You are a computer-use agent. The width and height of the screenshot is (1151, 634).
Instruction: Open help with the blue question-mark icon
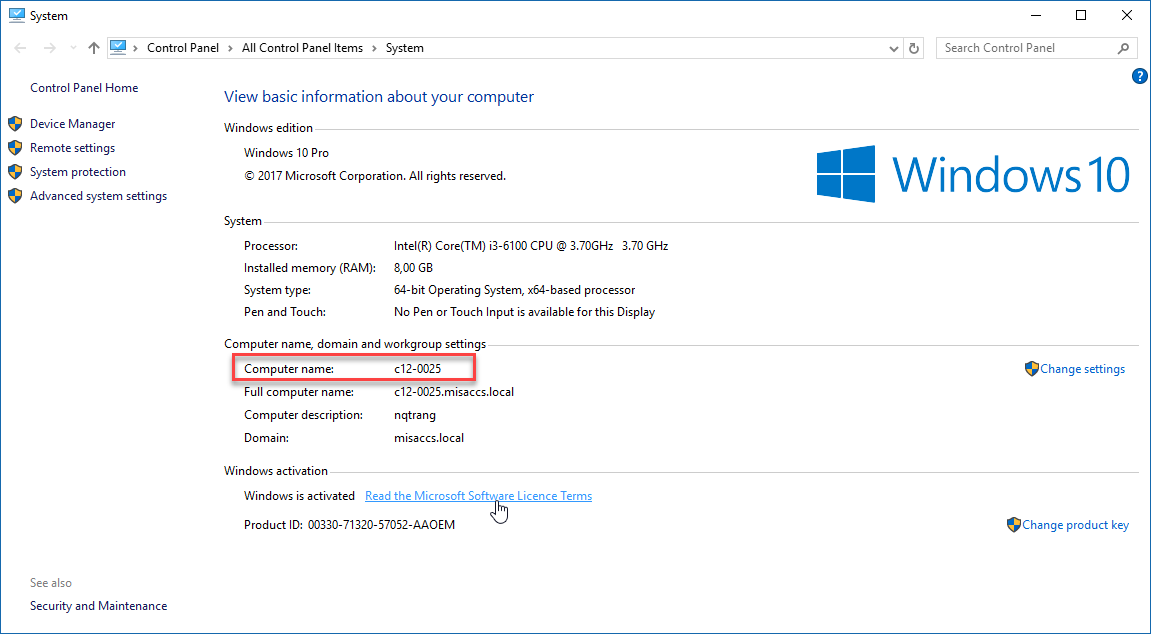1139,77
